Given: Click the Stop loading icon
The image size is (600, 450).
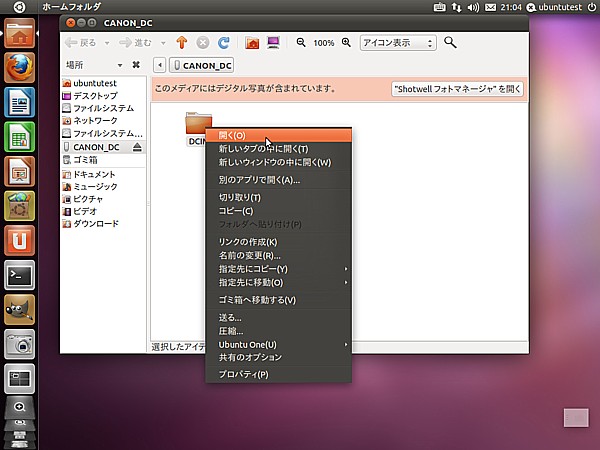Looking at the screenshot, I should pyautogui.click(x=203, y=42).
